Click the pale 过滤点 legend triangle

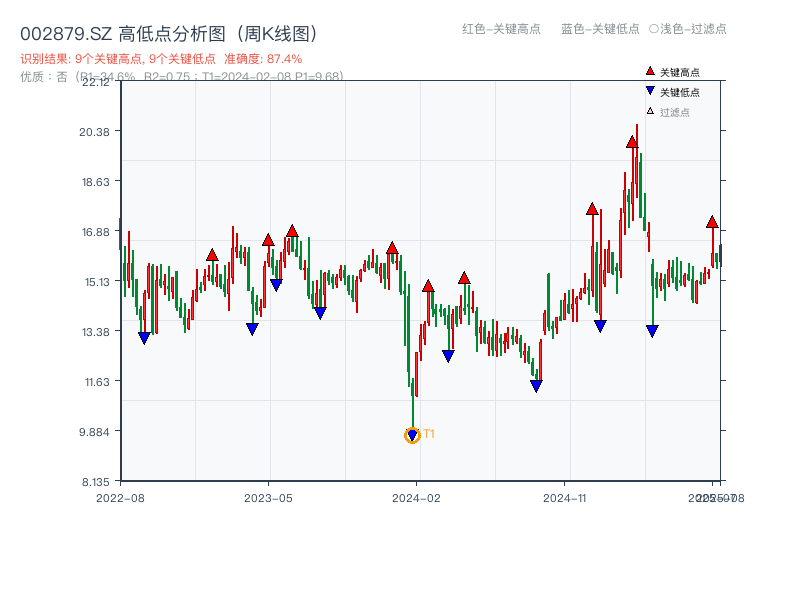650,111
